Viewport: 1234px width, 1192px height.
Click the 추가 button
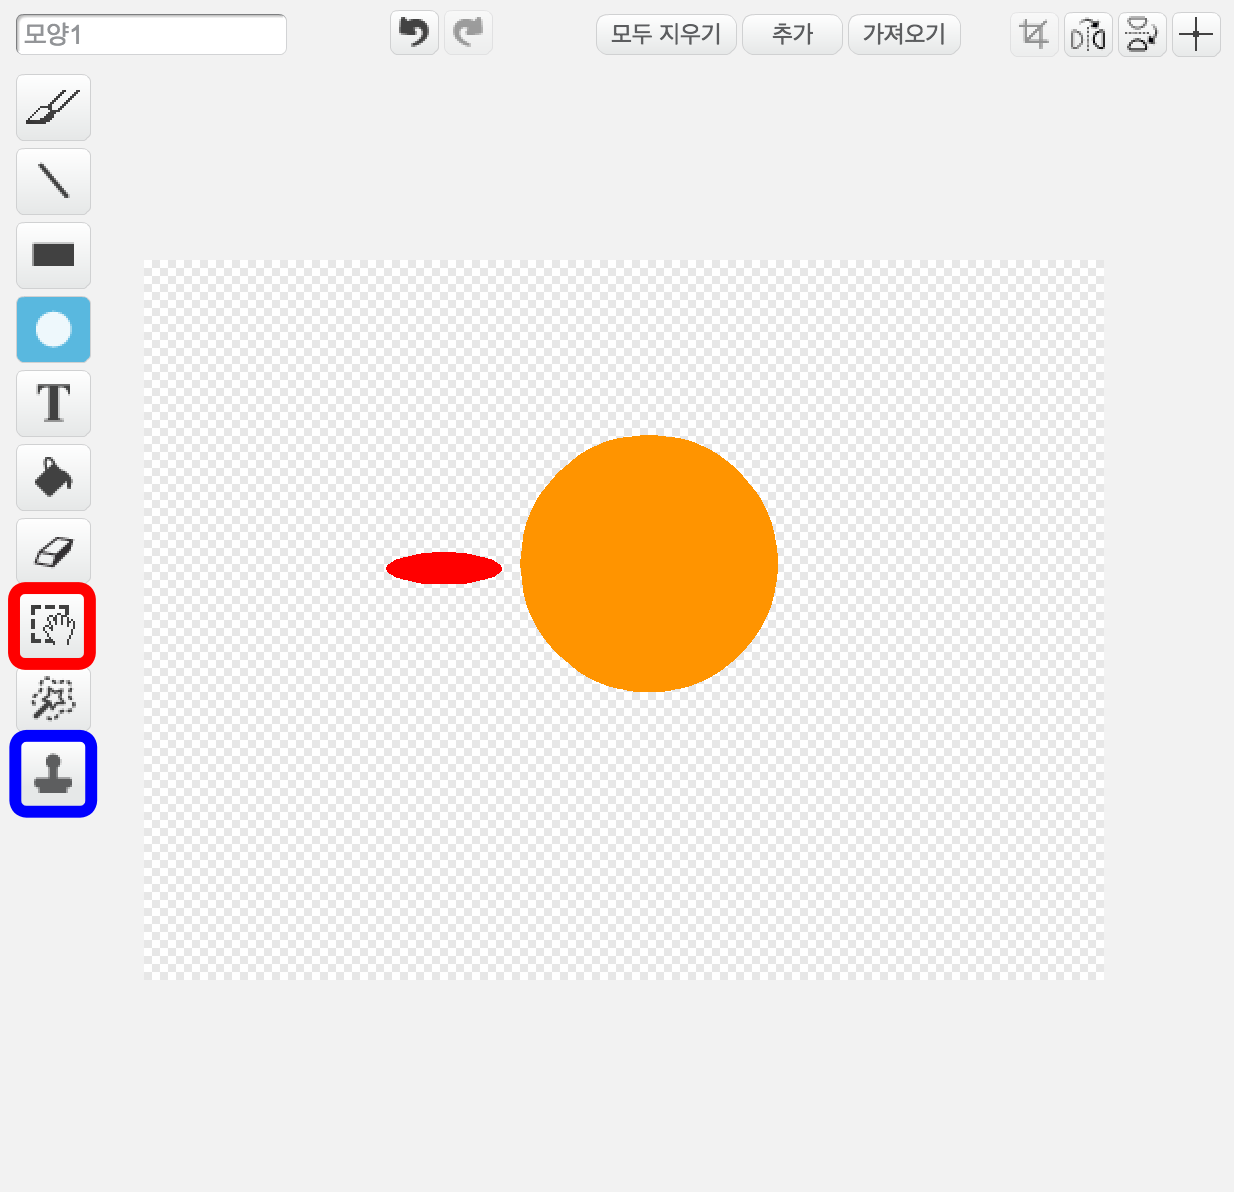coord(792,34)
